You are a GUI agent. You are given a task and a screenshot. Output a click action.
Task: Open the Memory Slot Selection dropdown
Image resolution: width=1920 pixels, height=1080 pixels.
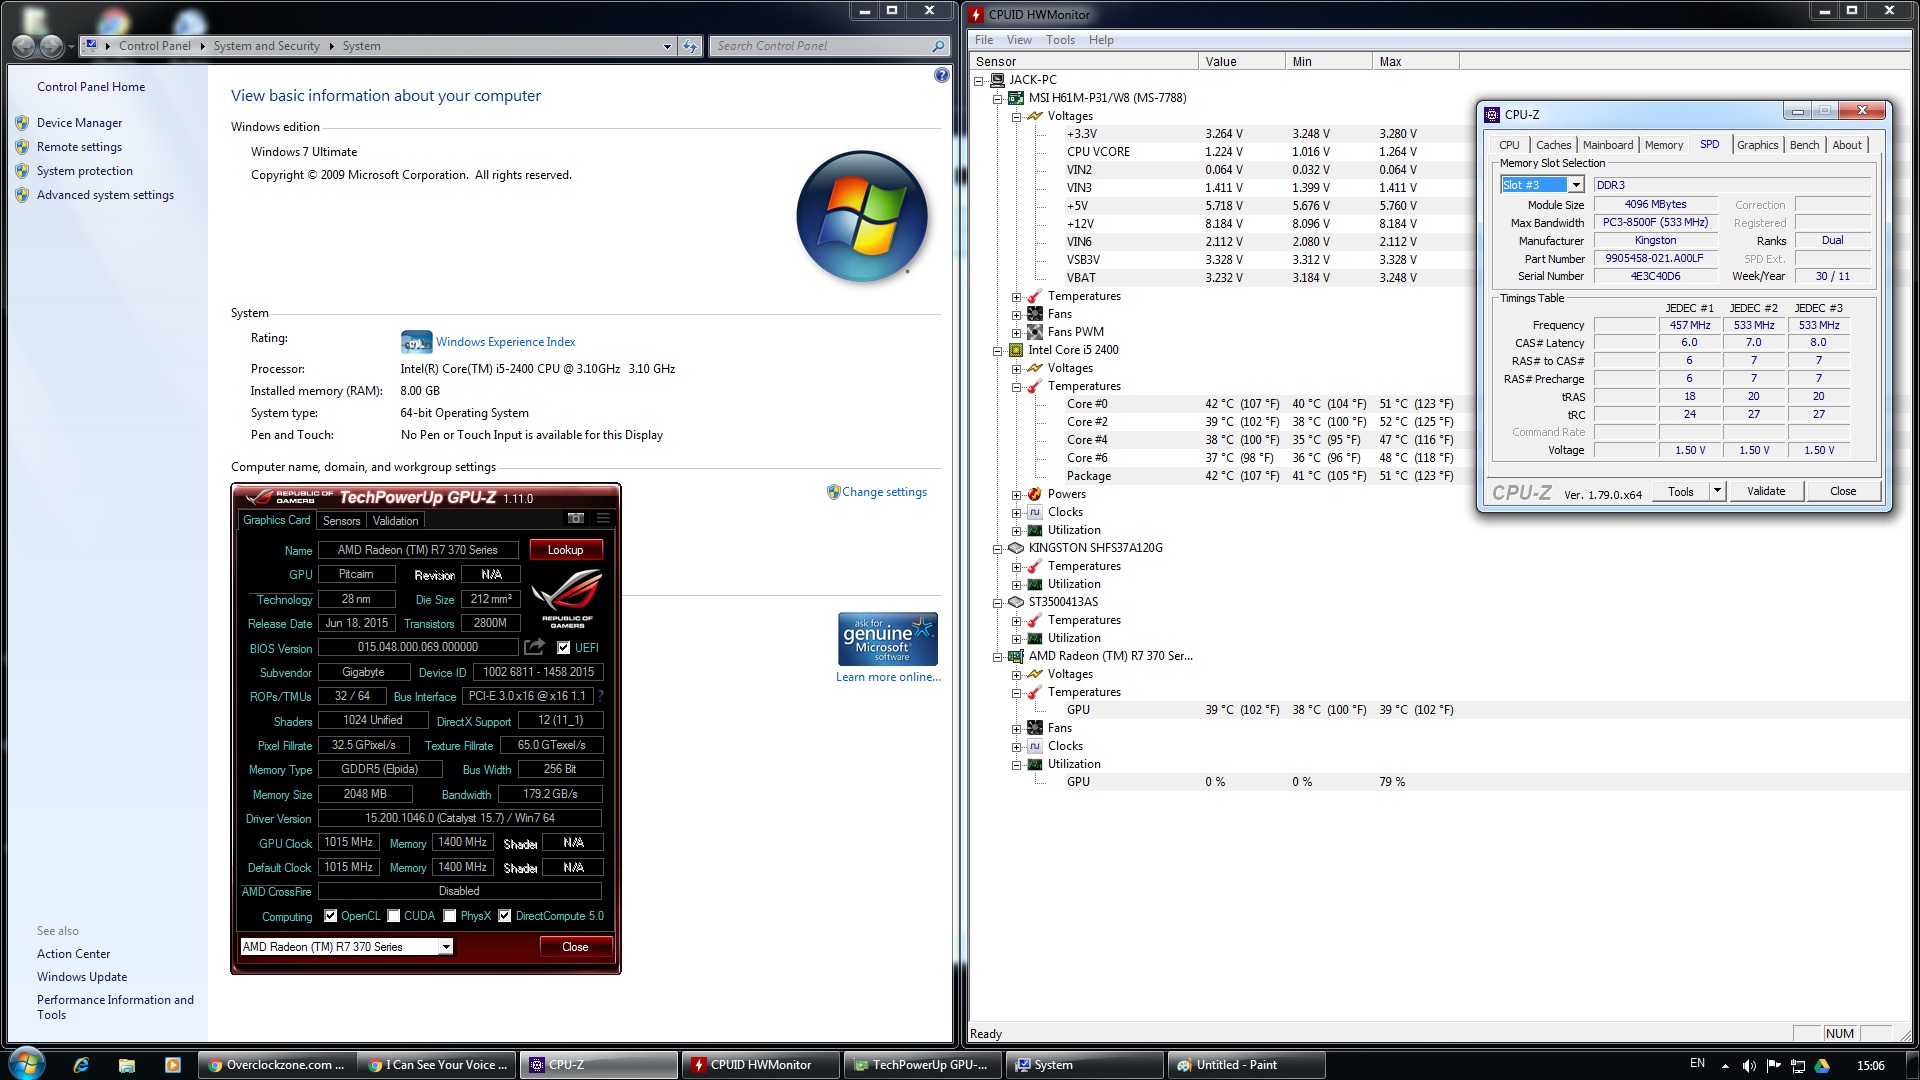(x=1575, y=185)
